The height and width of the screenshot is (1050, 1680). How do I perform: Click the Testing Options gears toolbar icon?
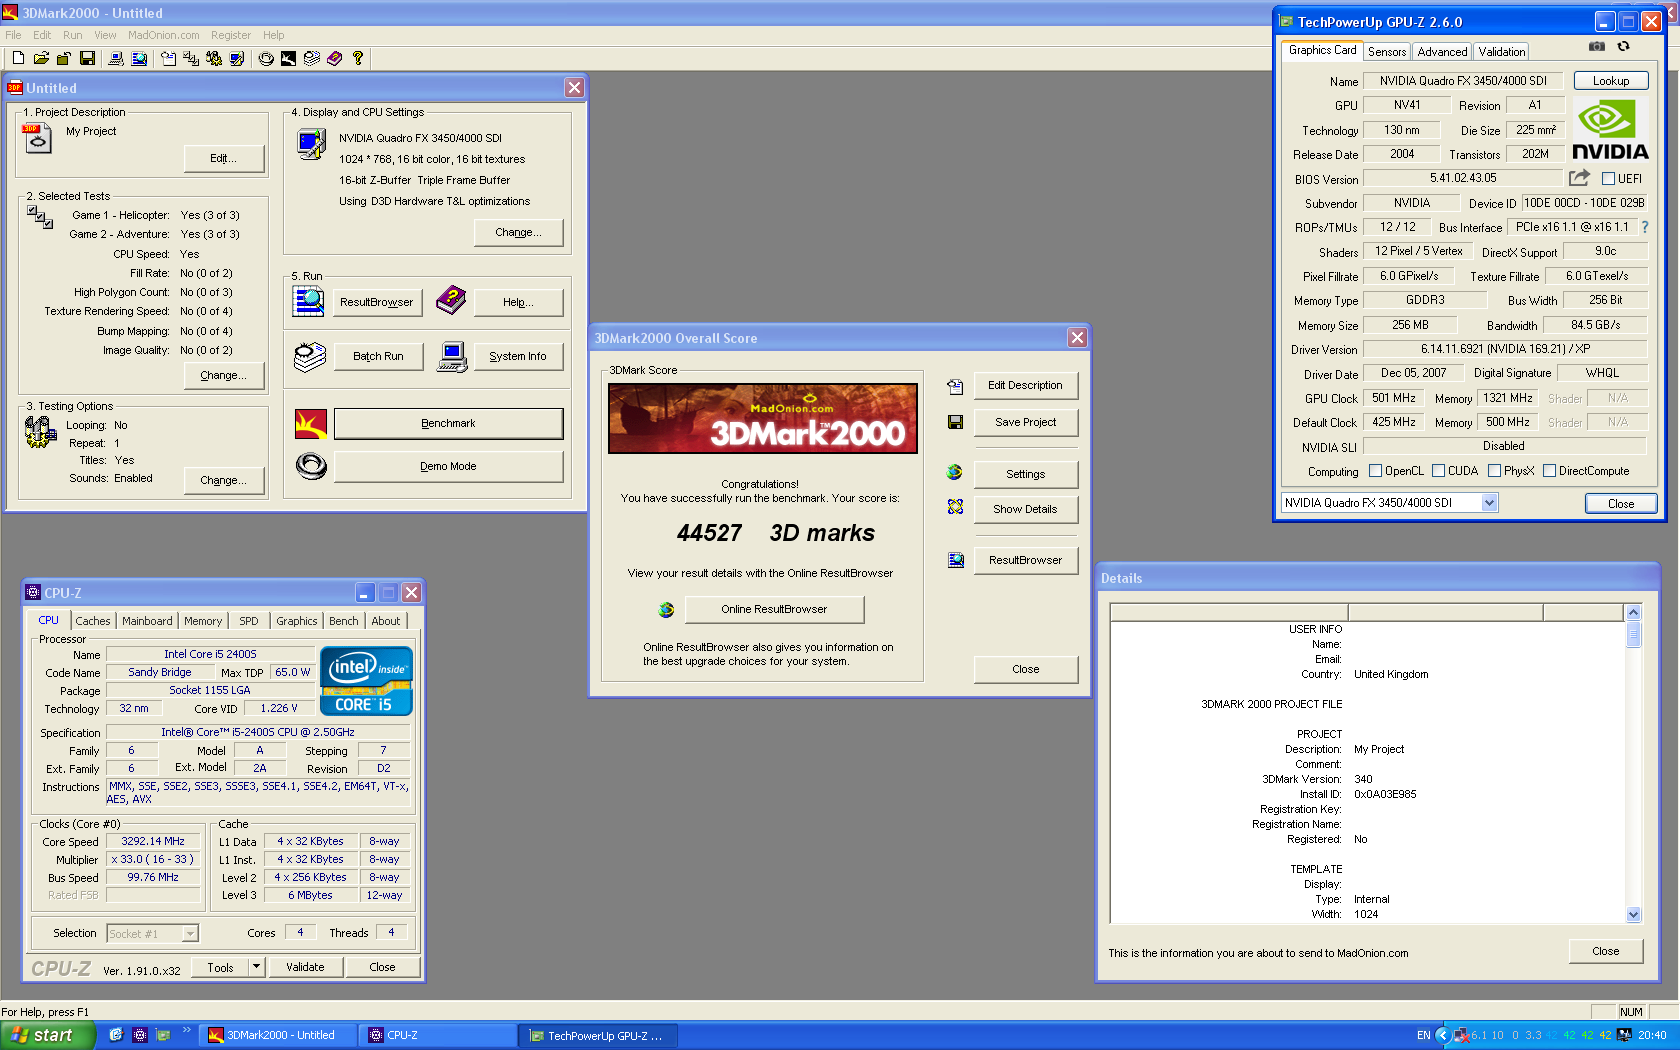point(214,59)
